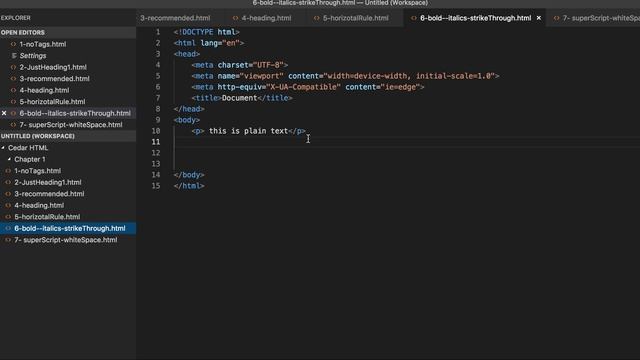Open 7- superScript-whiteSpace.html under Chapter 1

(66, 240)
